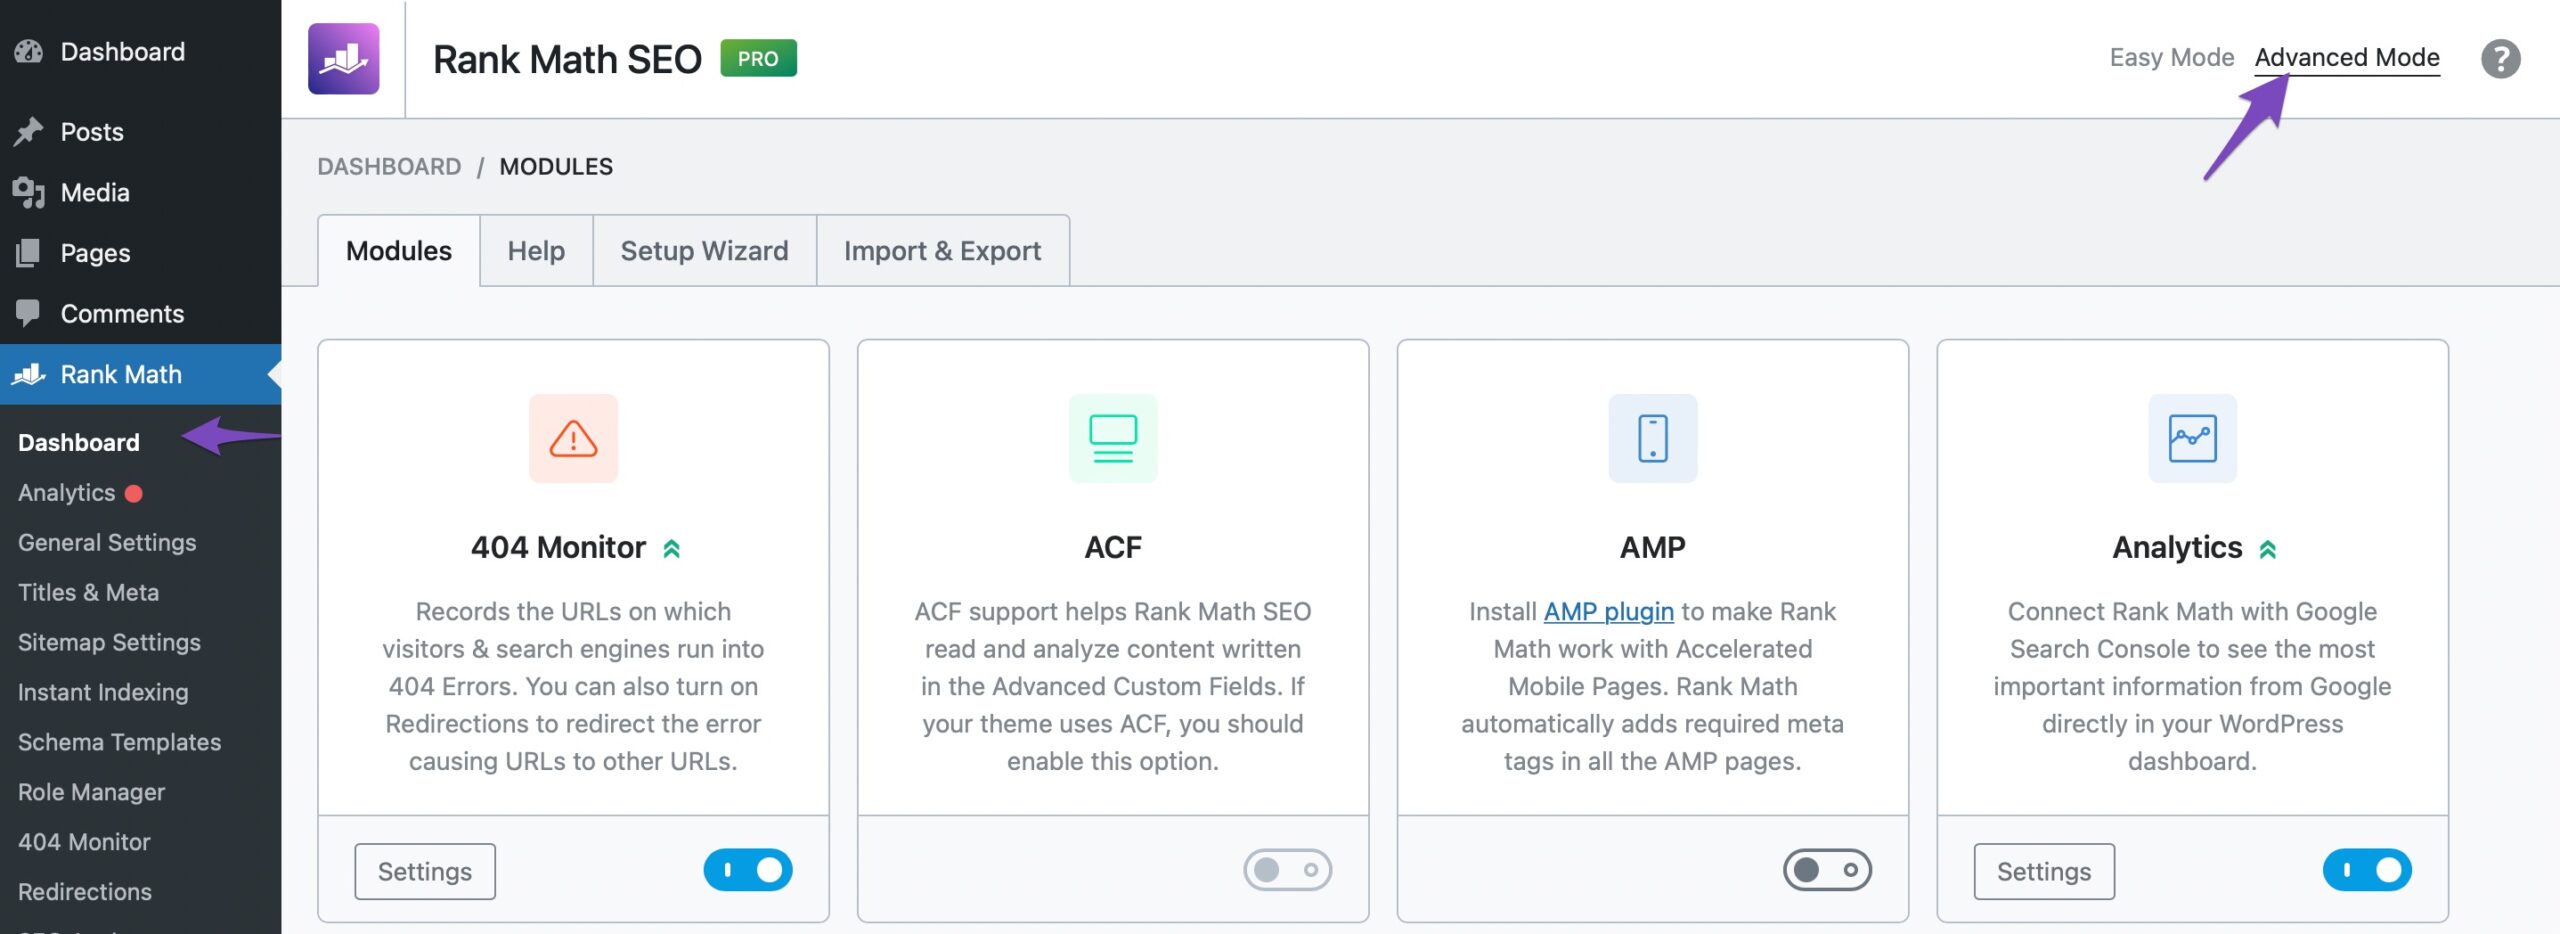This screenshot has height=934, width=2560.
Task: Switch to the Modules tab
Action: 399,251
